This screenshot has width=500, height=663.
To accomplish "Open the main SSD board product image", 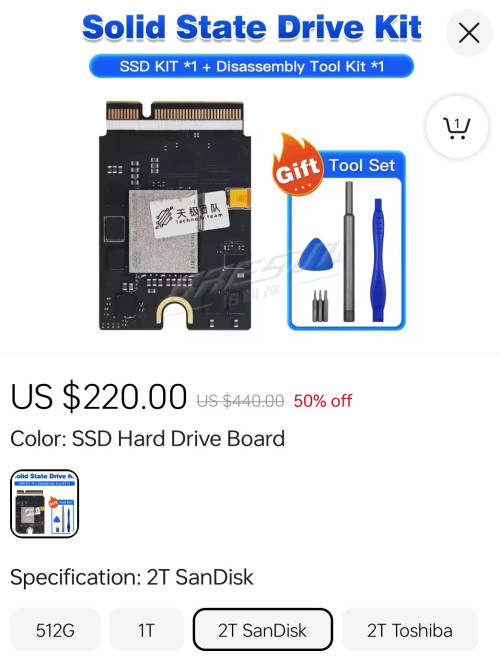I will (x=175, y=216).
